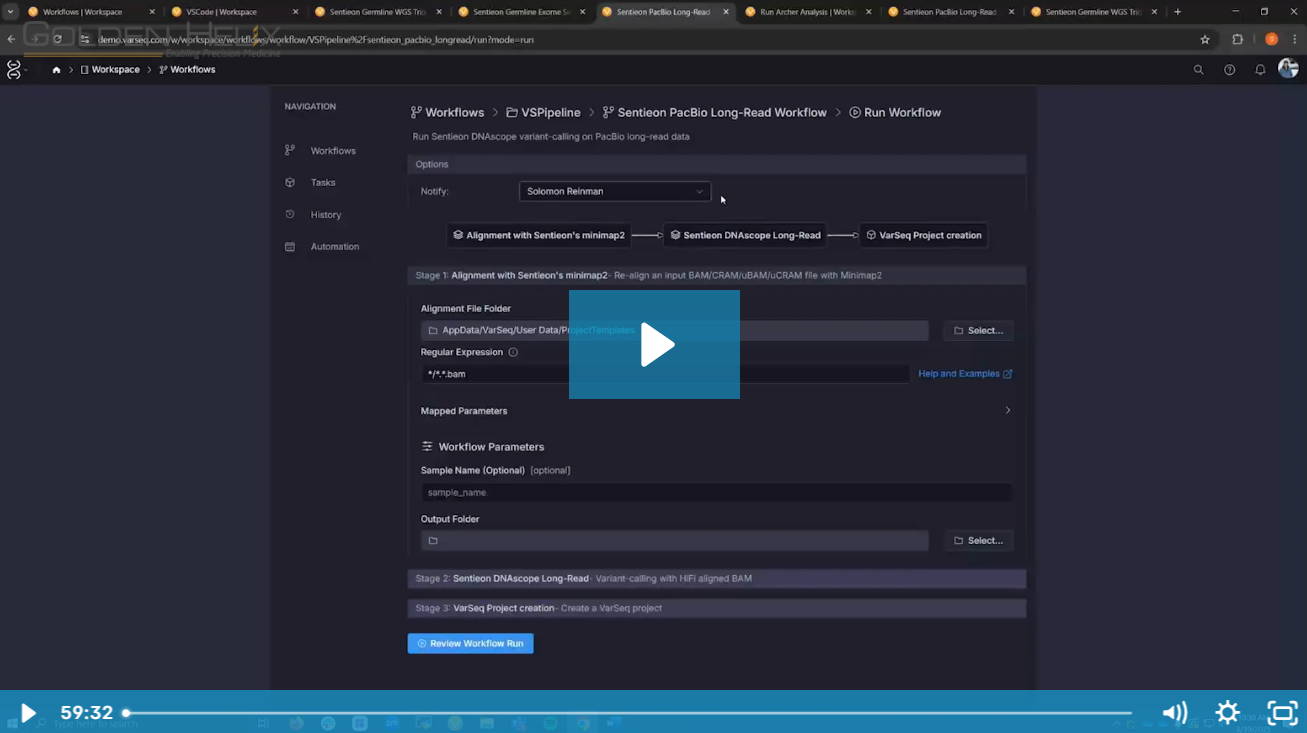1307x733 pixels.
Task: Enter fullscreen with the video player icon
Action: tap(1282, 713)
